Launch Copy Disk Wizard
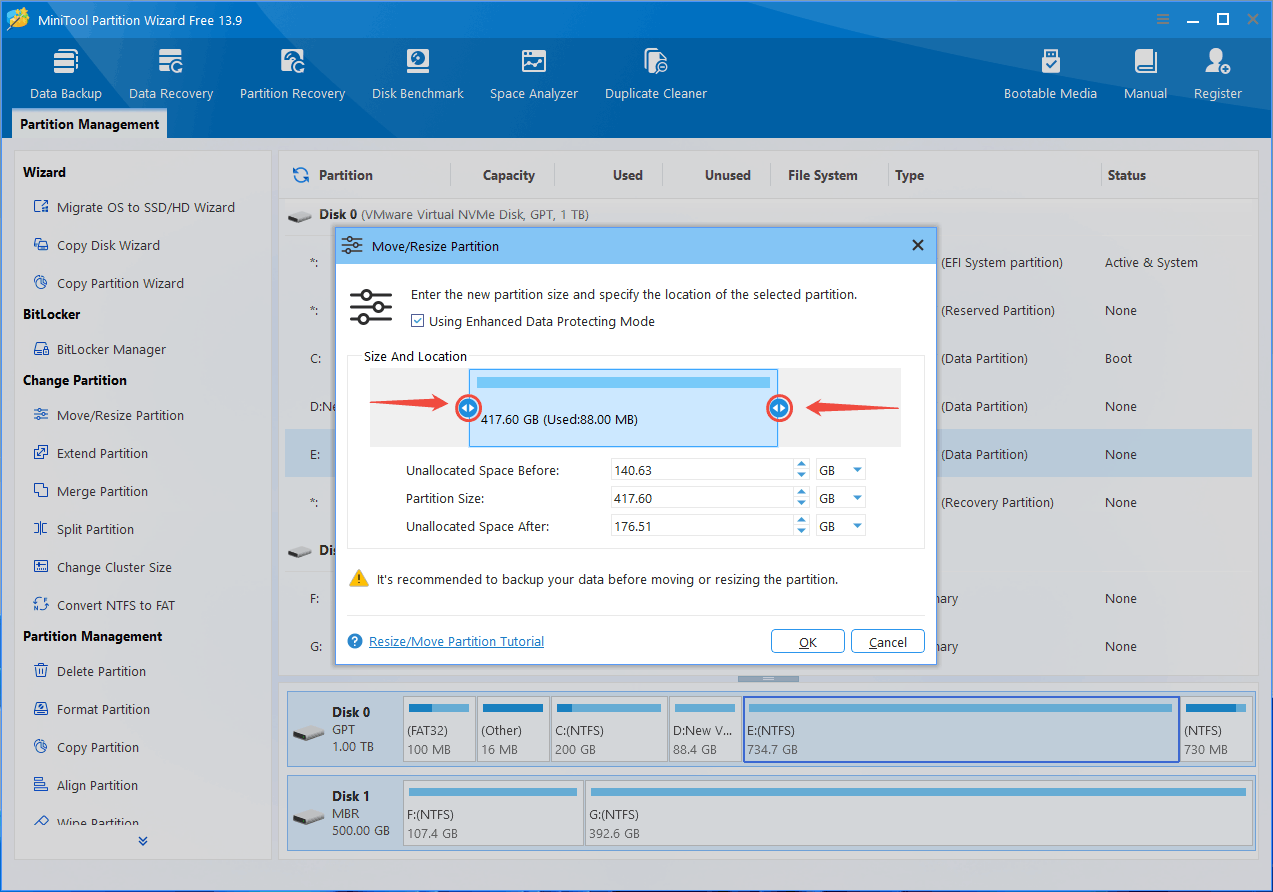 (x=96, y=245)
